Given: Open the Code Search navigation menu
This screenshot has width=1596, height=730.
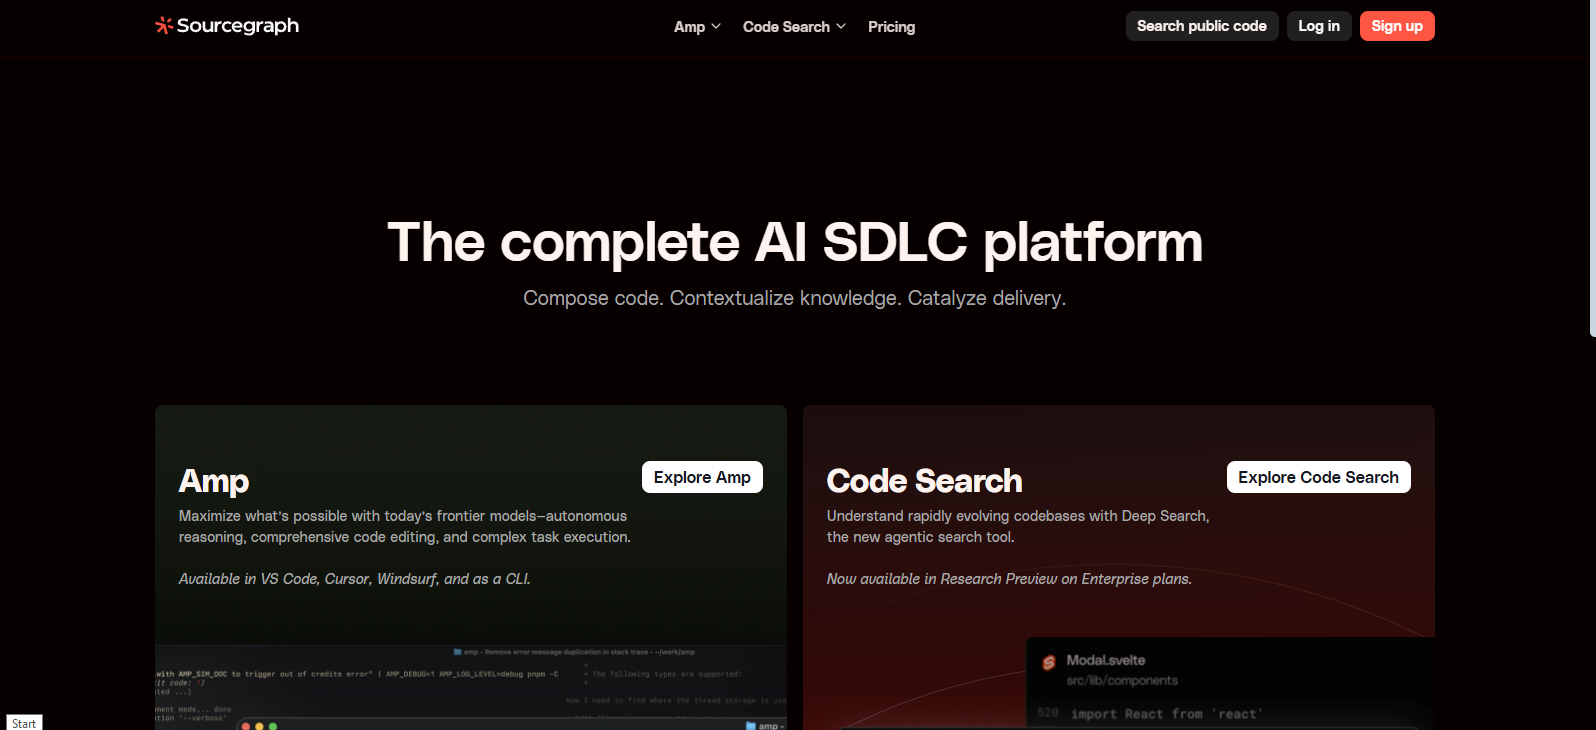Looking at the screenshot, I should (794, 27).
